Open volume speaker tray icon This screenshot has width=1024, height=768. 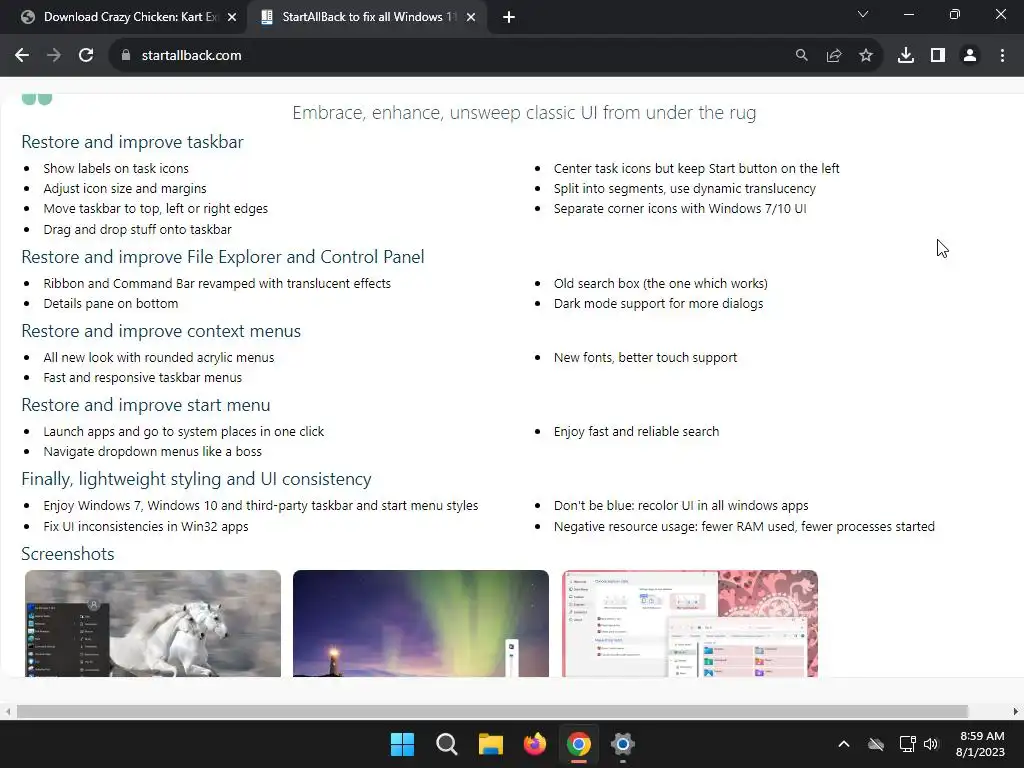click(931, 744)
